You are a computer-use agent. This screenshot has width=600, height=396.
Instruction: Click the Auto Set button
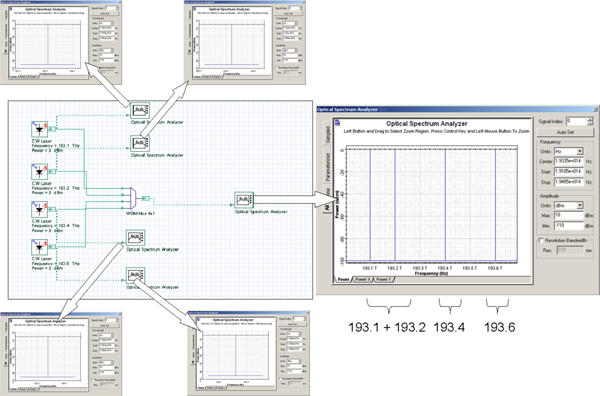coord(565,132)
